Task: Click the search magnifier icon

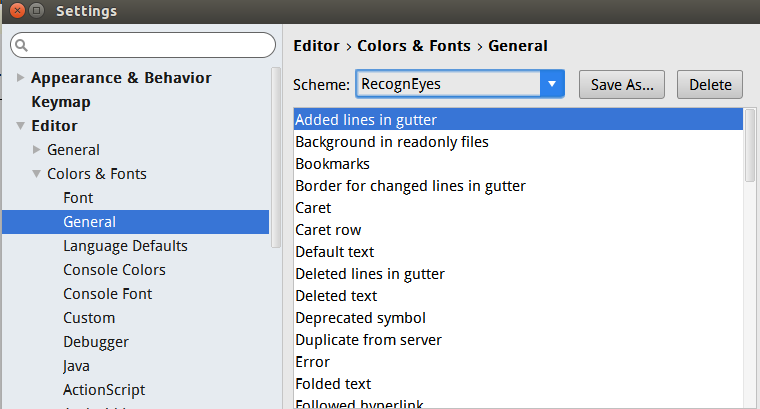Action: pyautogui.click(x=22, y=45)
